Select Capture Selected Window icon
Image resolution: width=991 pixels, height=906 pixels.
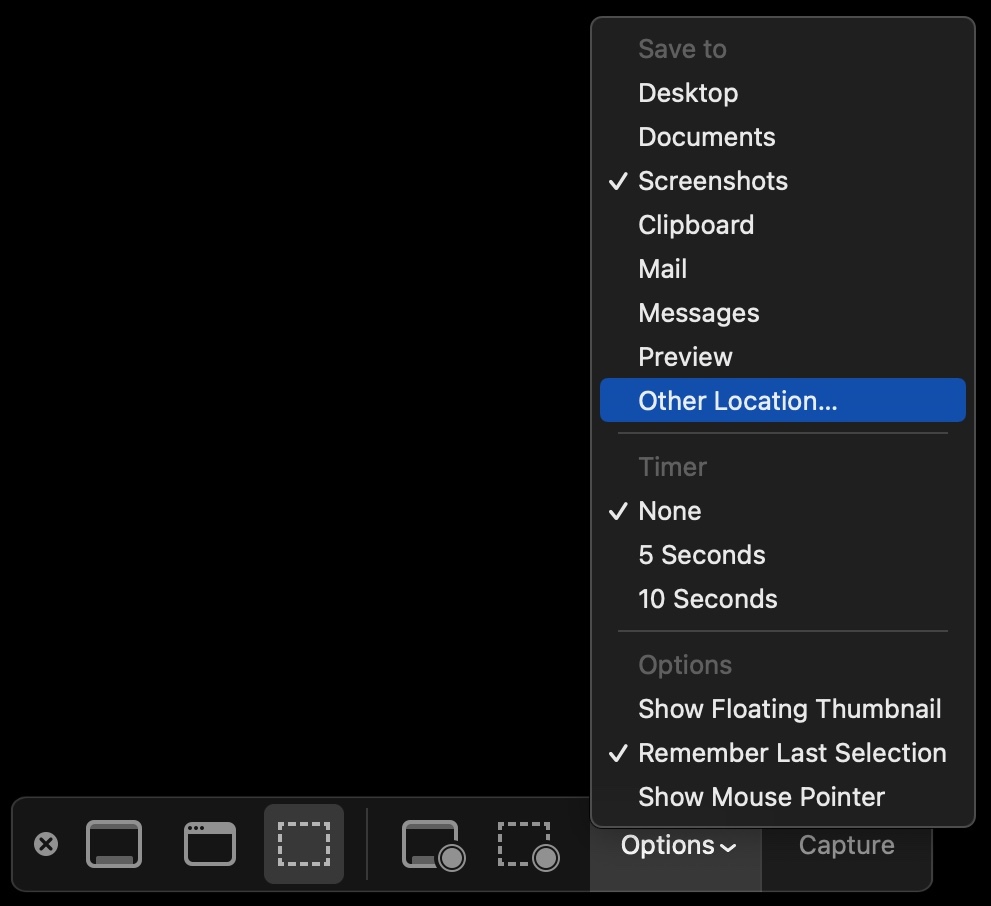(210, 845)
